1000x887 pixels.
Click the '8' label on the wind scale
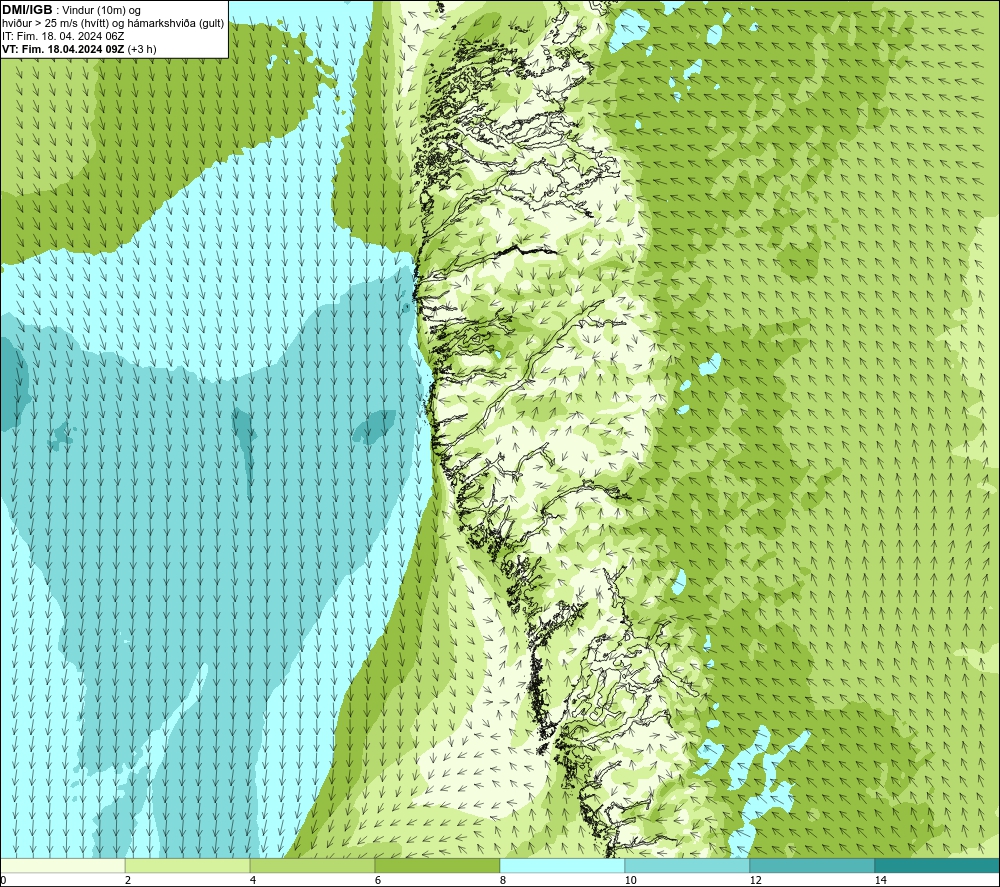(503, 881)
